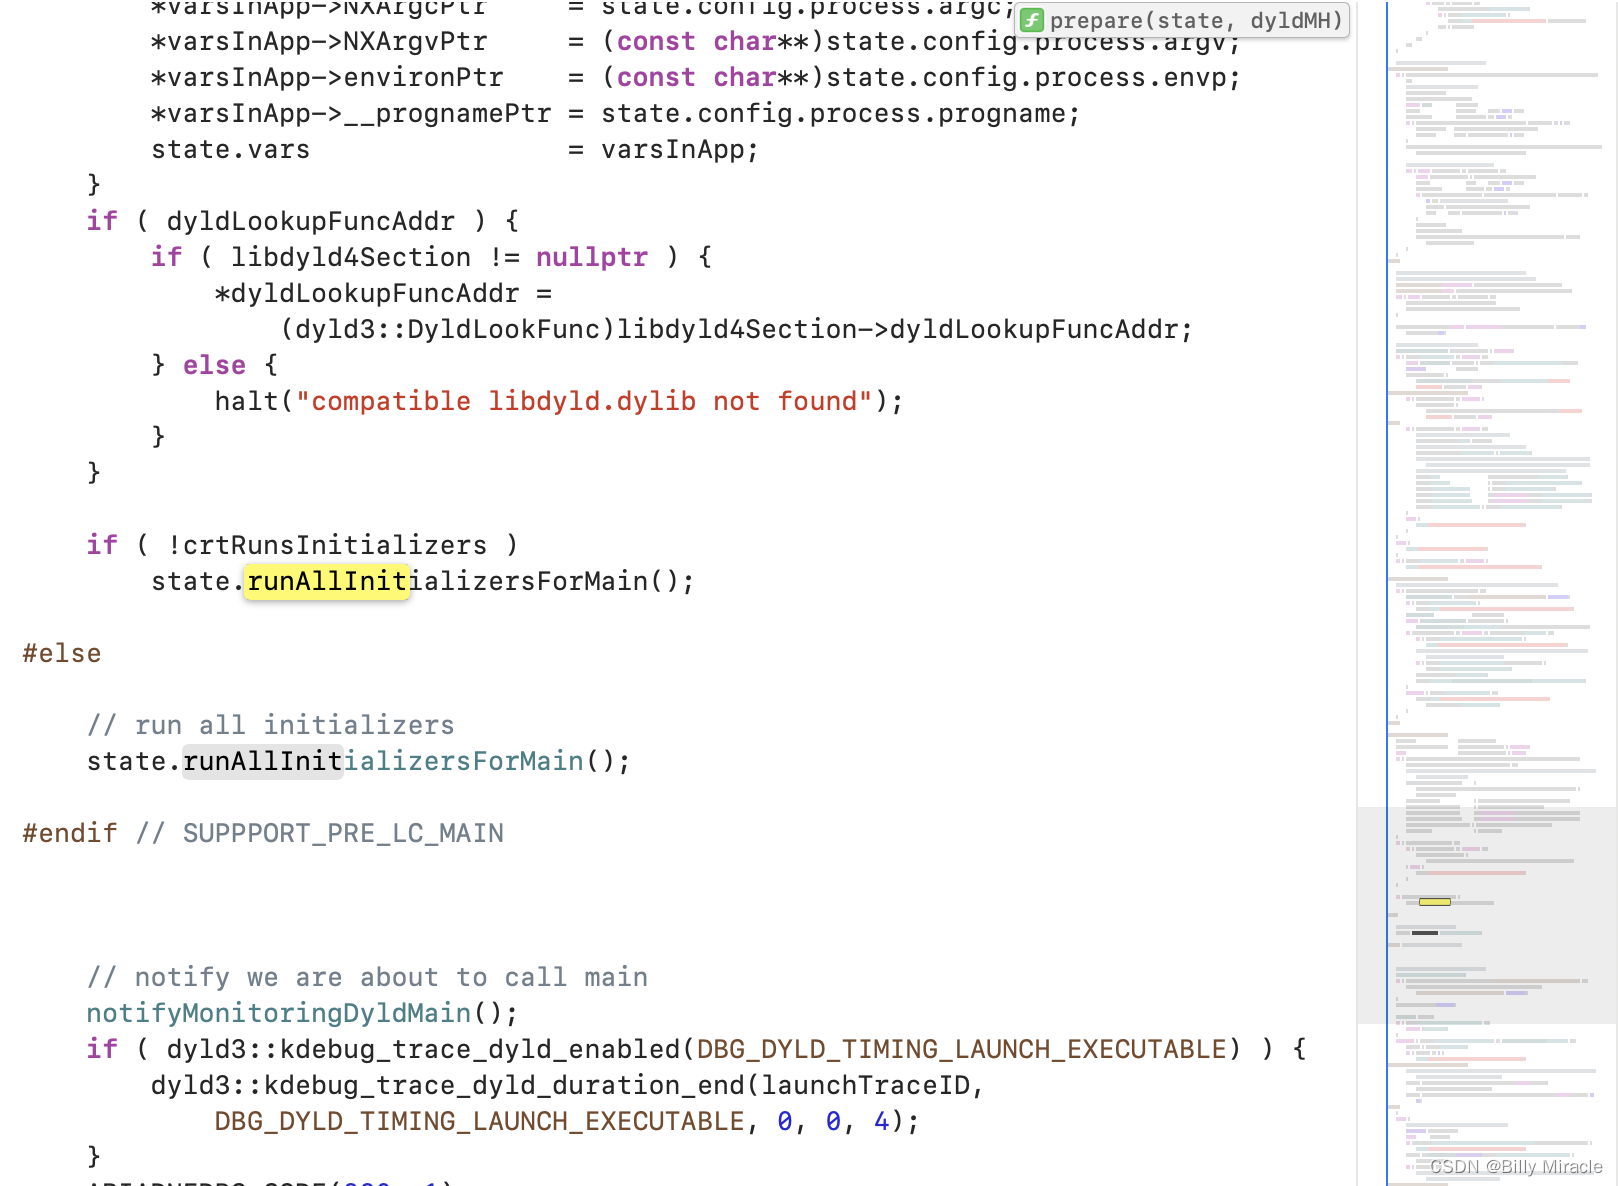Click the dark marker in the minimap
Image resolution: width=1618 pixels, height=1186 pixels.
[1424, 933]
